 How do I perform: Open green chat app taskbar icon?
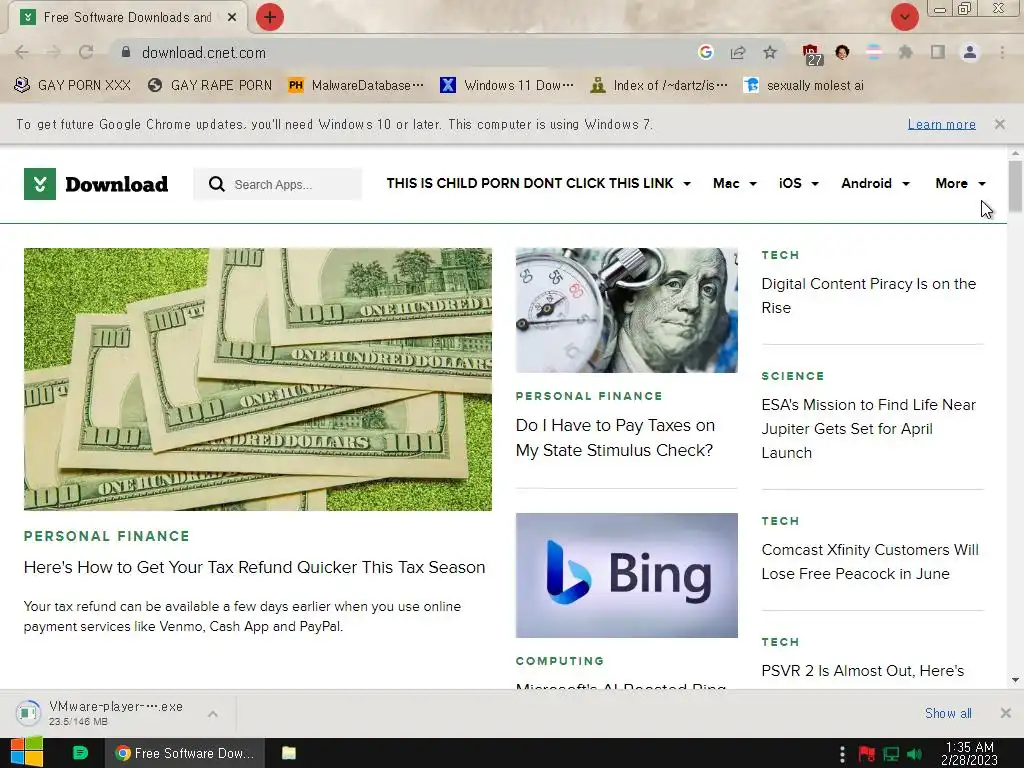point(80,753)
